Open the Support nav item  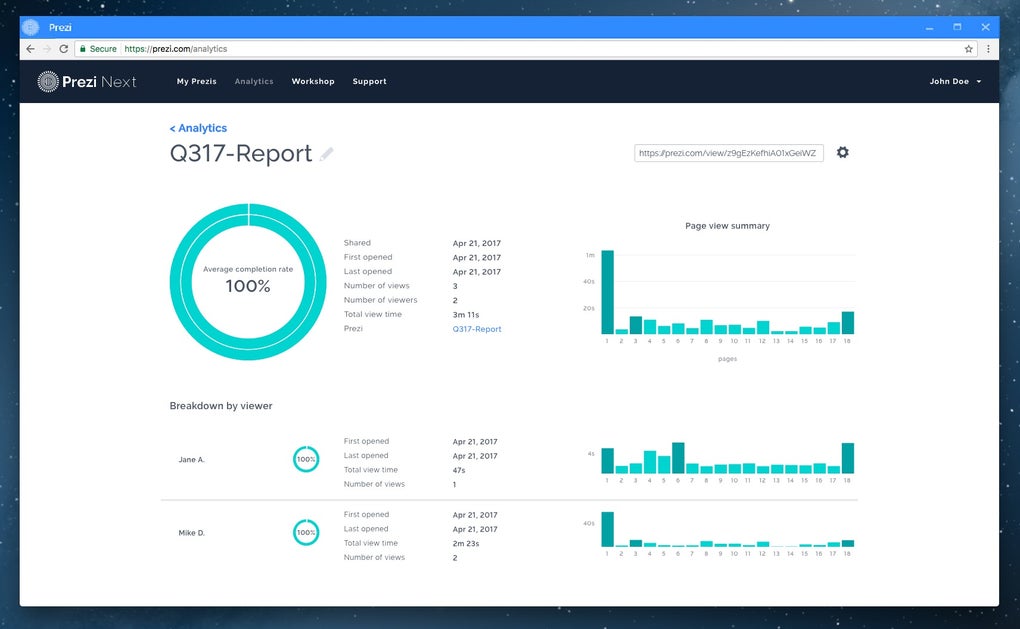point(369,81)
